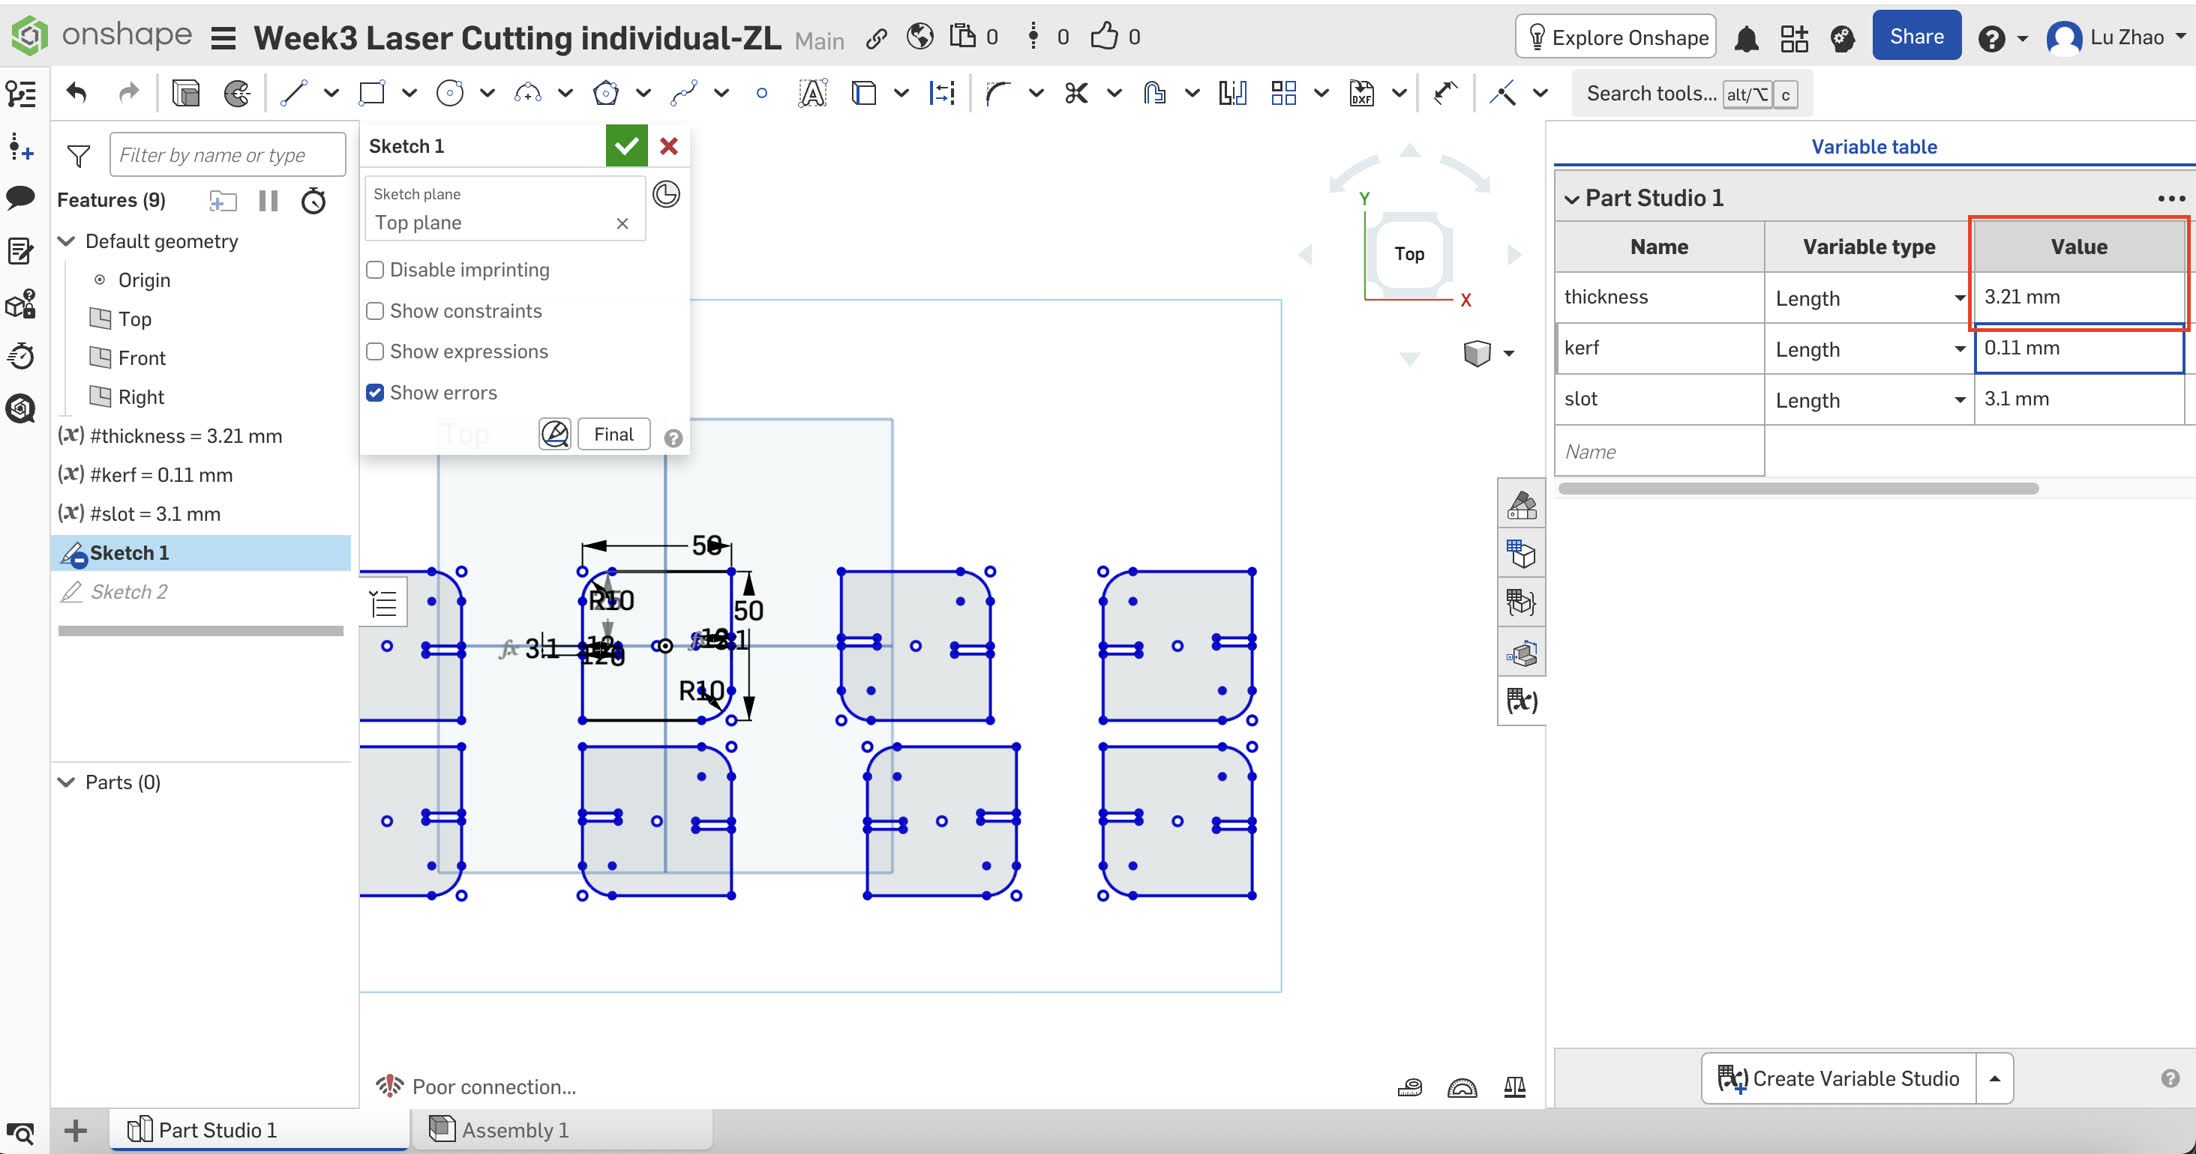Open the variable table side icon

(1521, 701)
